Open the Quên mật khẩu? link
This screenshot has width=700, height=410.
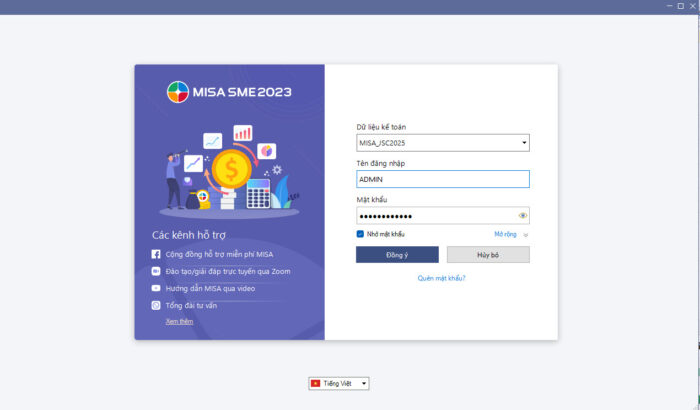[x=441, y=278]
